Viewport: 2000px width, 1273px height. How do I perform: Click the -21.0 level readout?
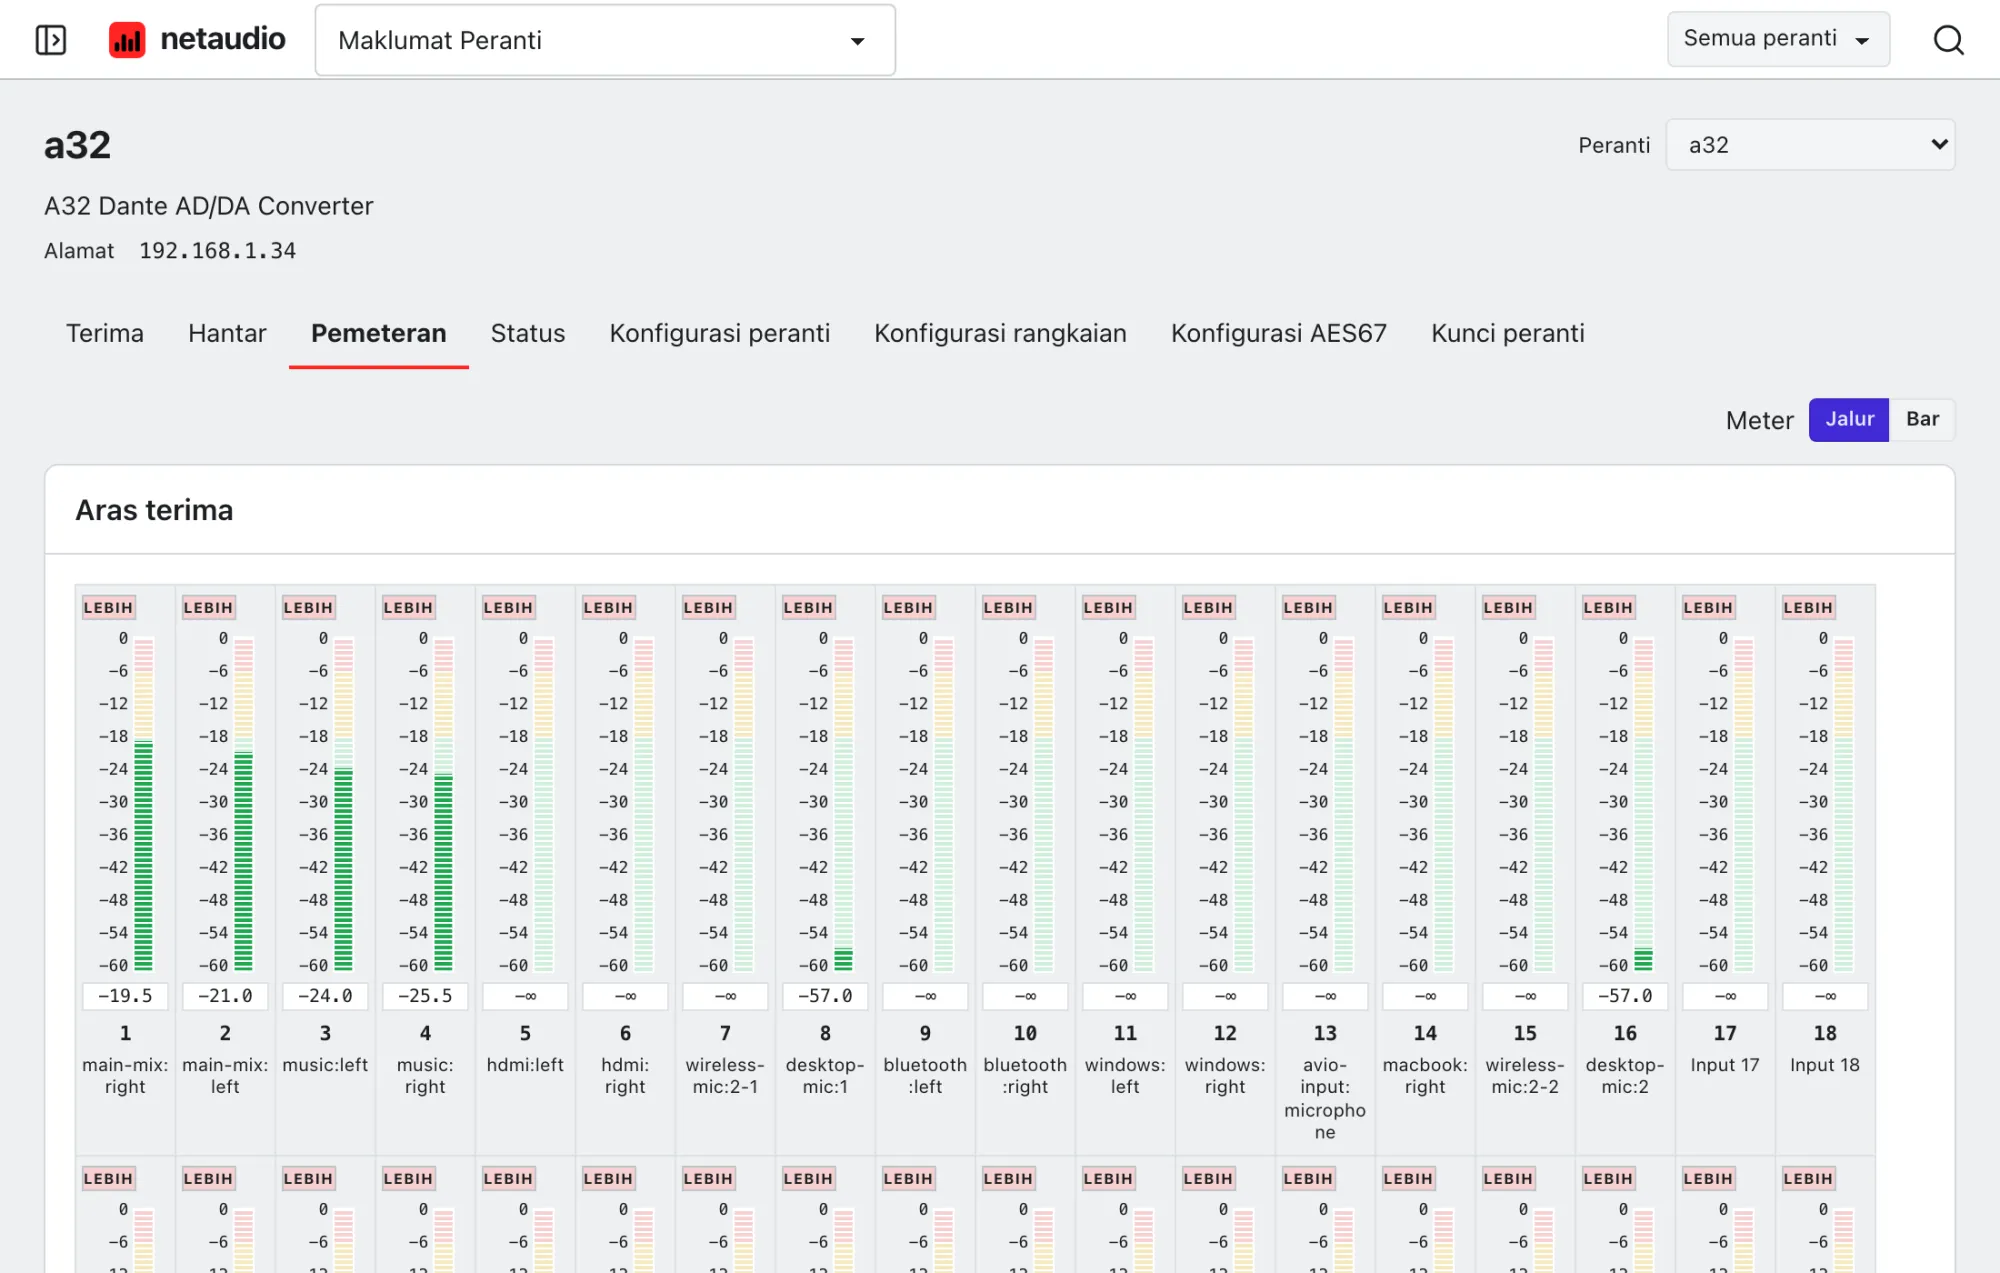225,996
